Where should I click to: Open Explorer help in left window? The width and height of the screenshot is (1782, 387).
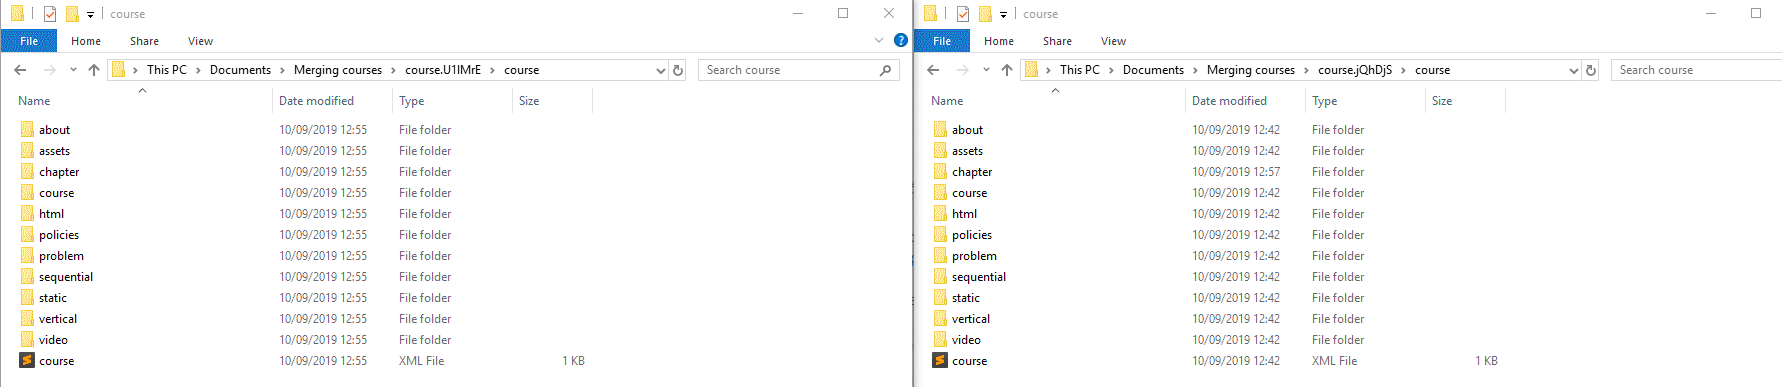[900, 41]
